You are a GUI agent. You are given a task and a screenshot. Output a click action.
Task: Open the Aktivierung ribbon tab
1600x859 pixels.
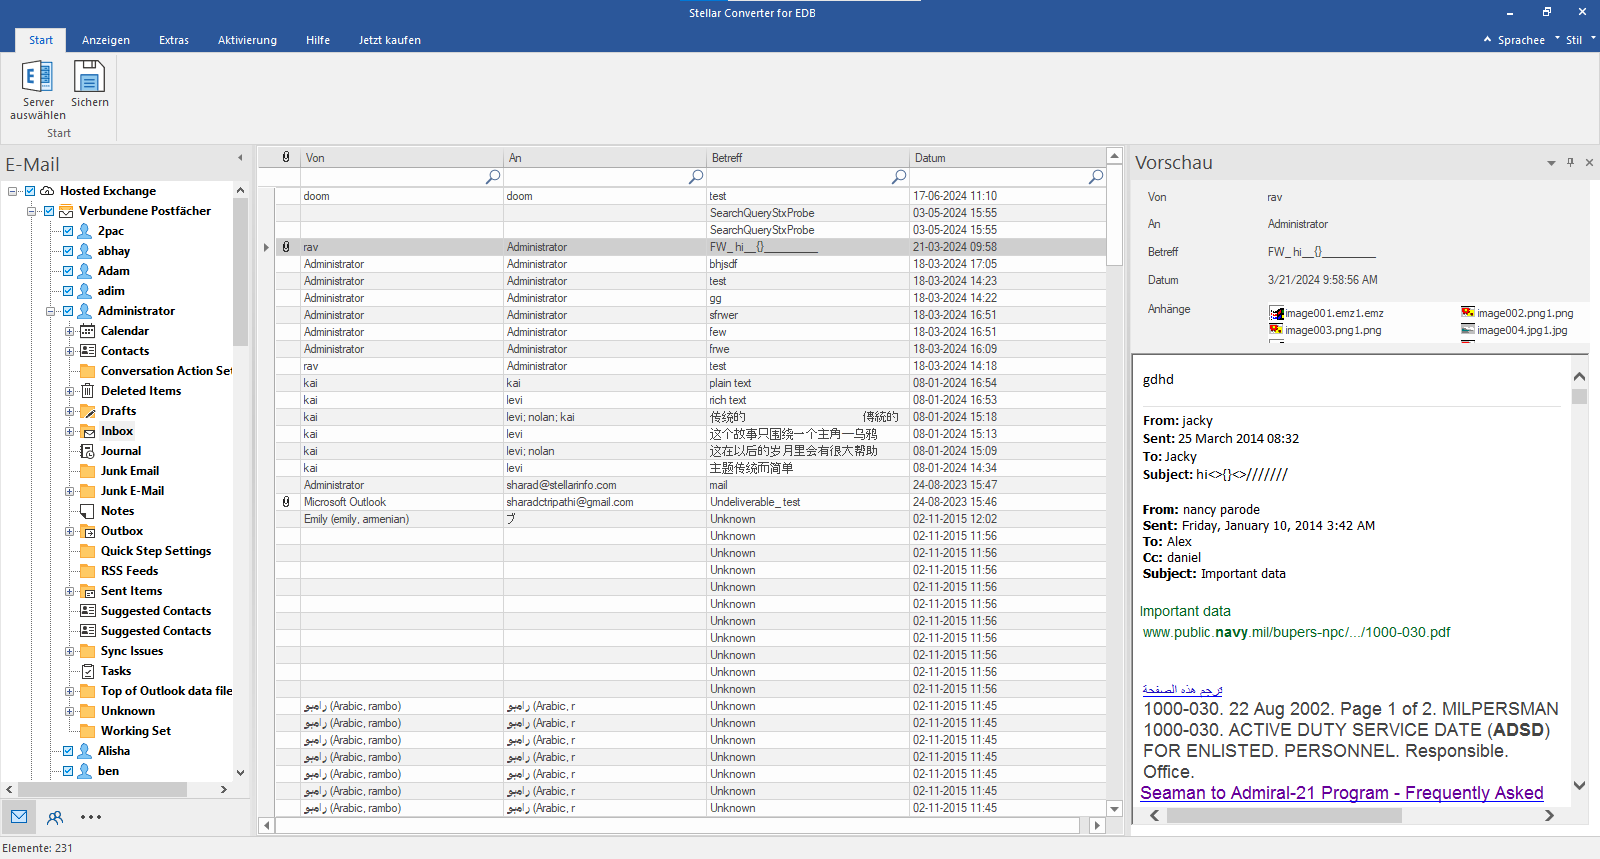pyautogui.click(x=247, y=40)
